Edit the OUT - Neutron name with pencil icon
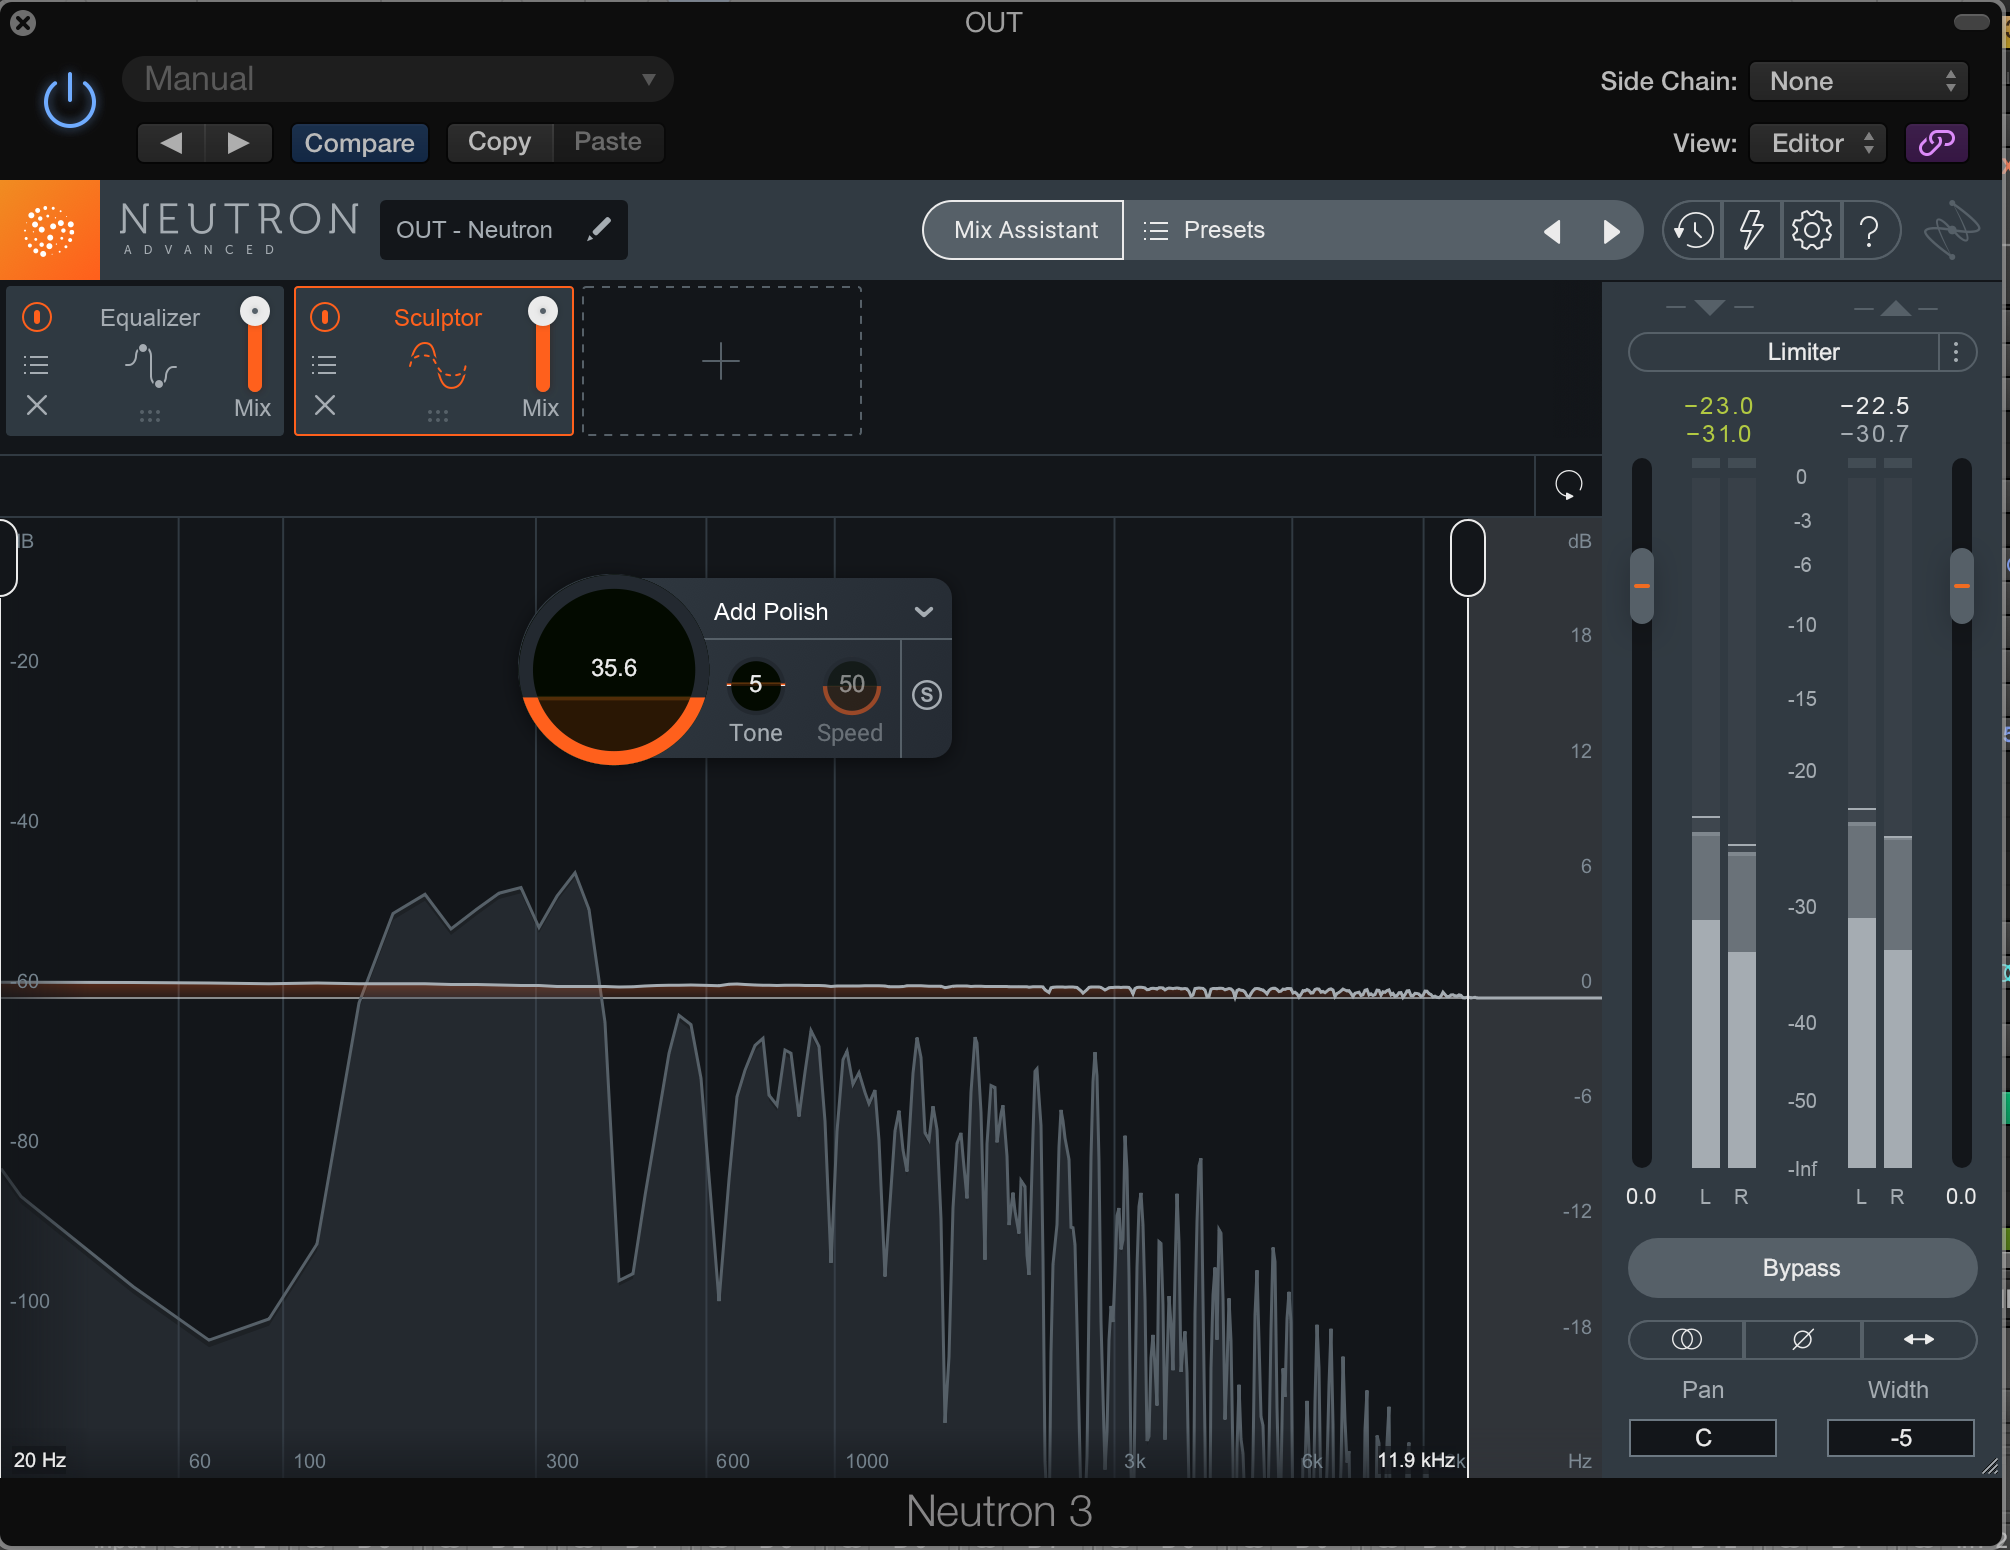 tap(599, 230)
